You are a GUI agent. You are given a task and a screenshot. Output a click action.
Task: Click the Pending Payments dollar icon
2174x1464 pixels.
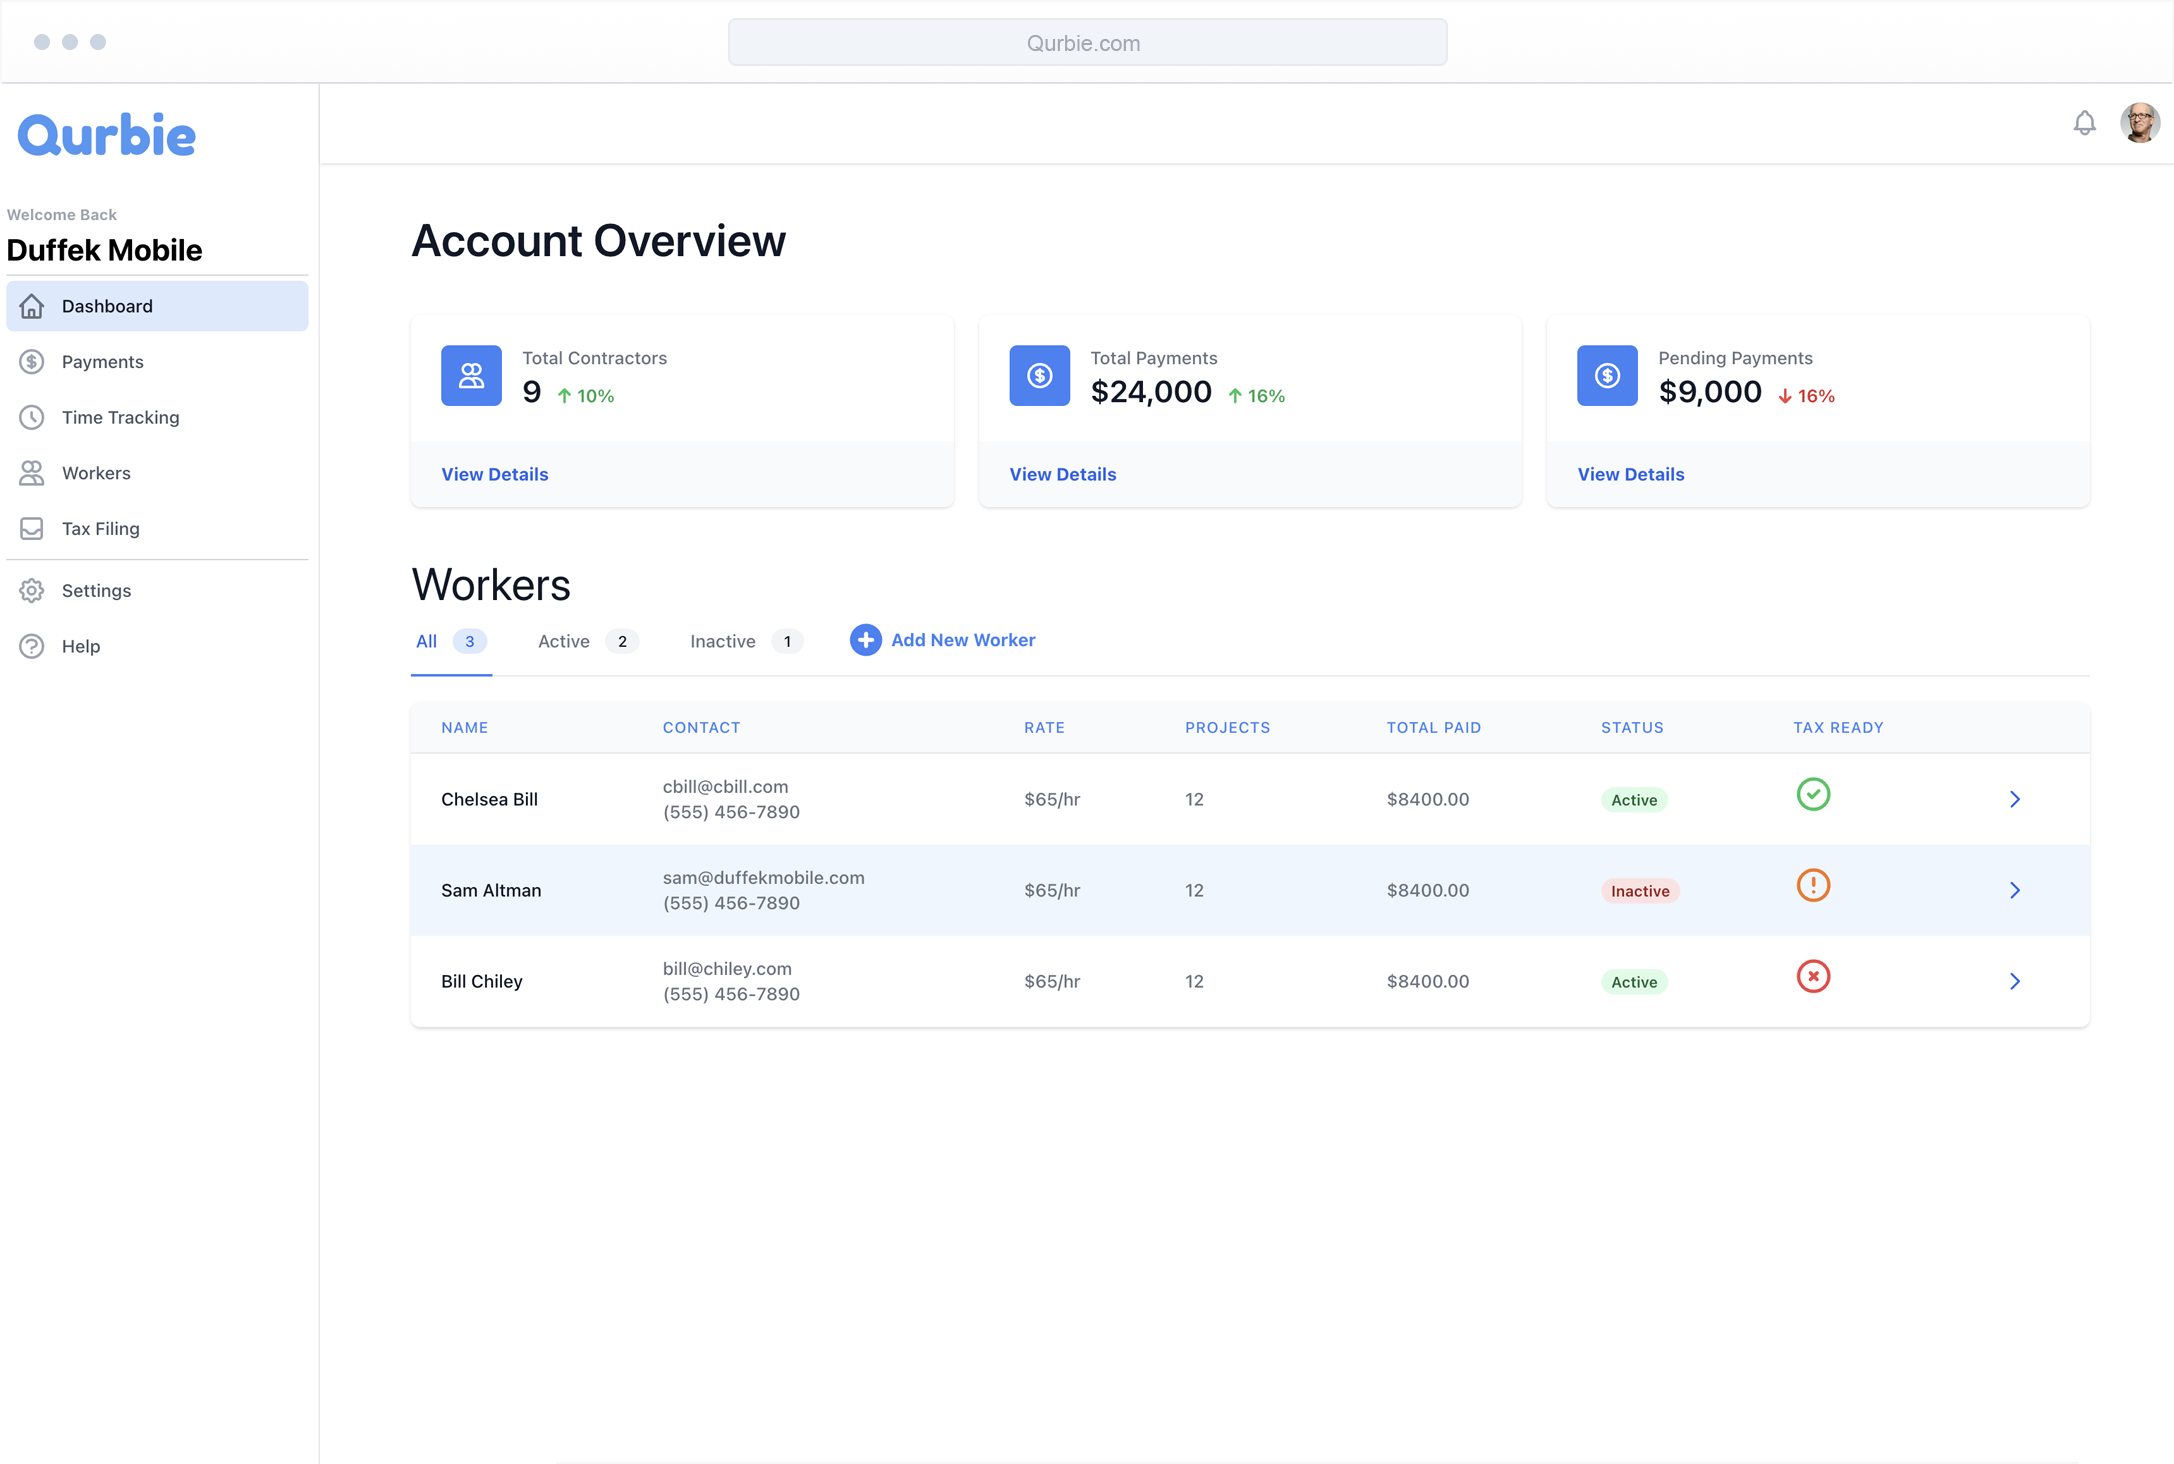coord(1607,375)
